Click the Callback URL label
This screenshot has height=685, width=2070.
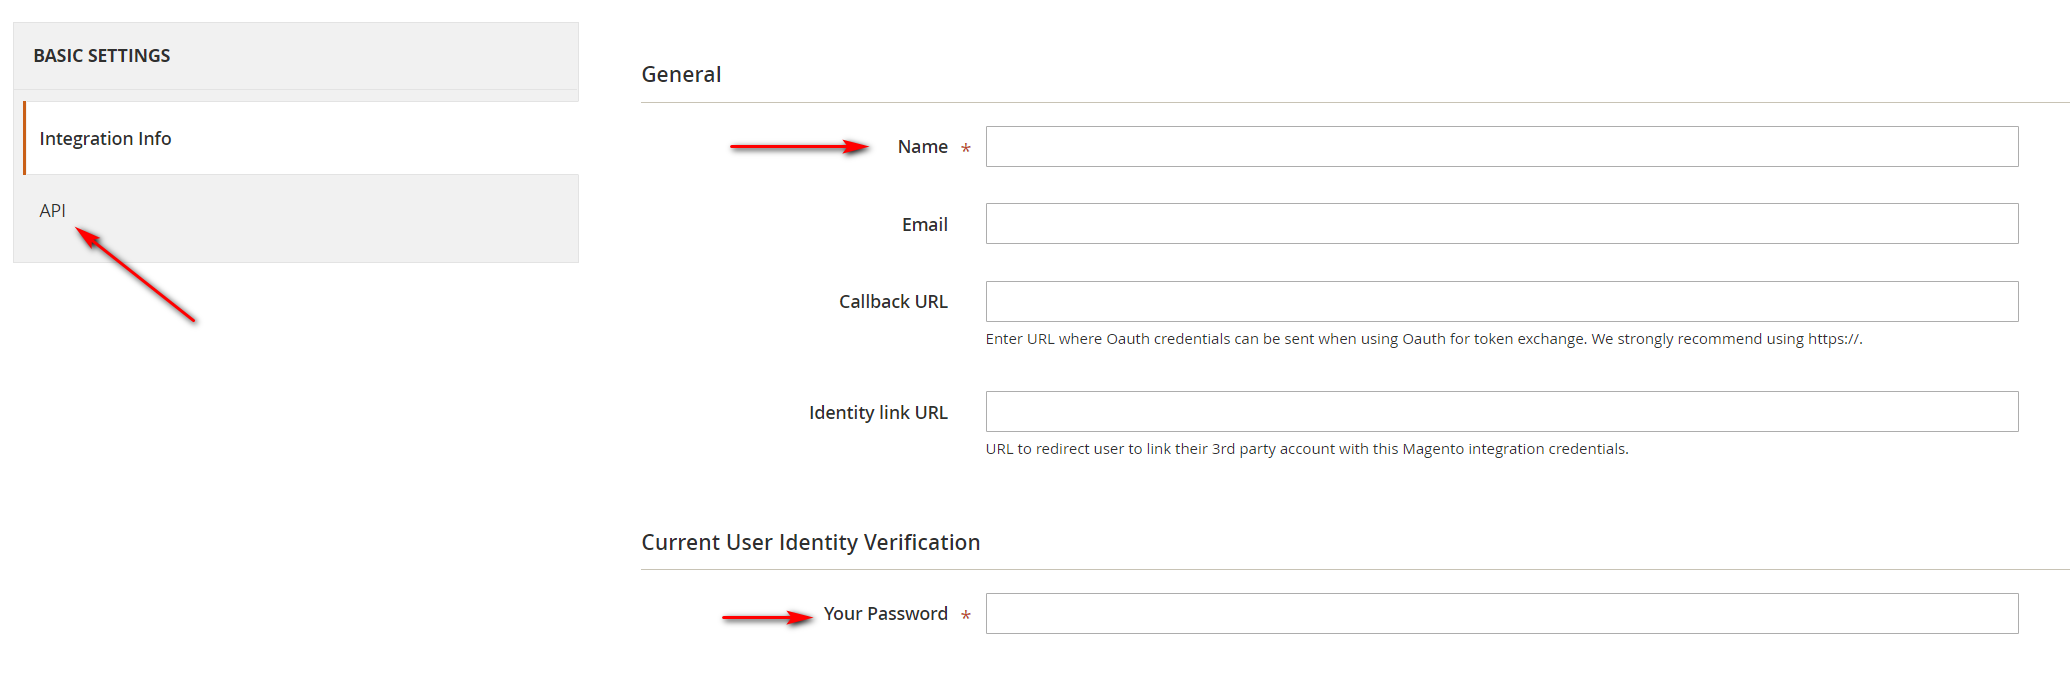coord(893,302)
